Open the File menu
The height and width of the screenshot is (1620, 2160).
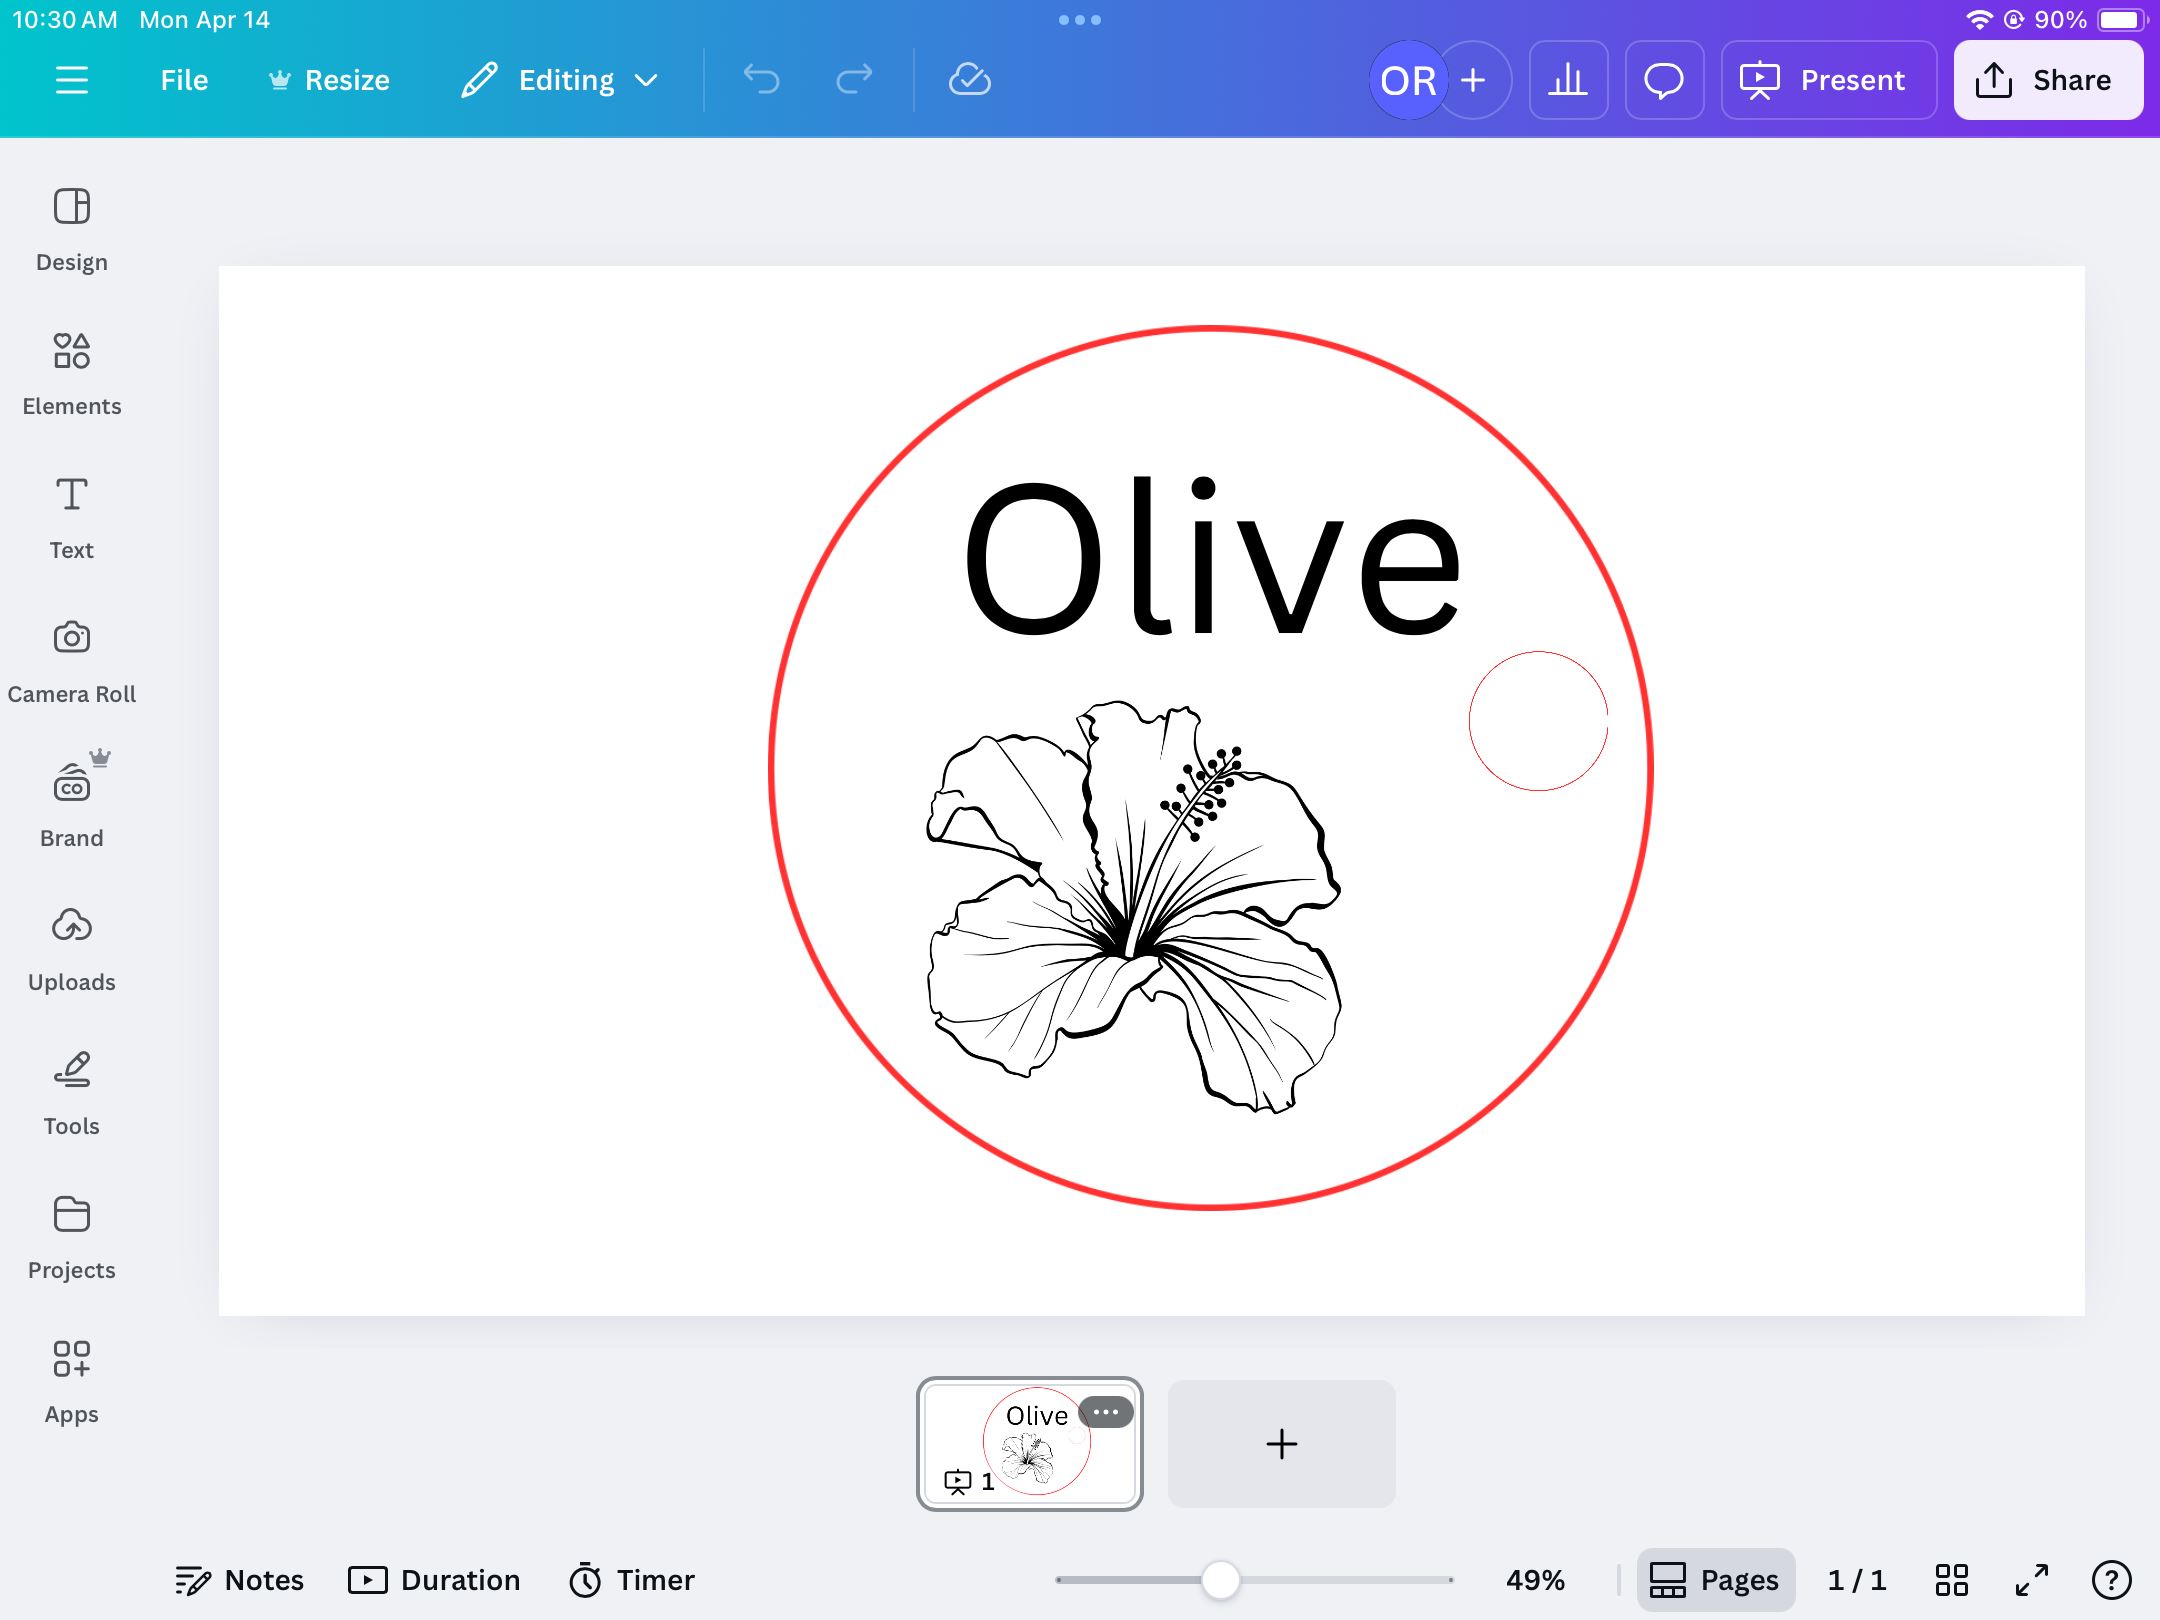click(x=184, y=80)
